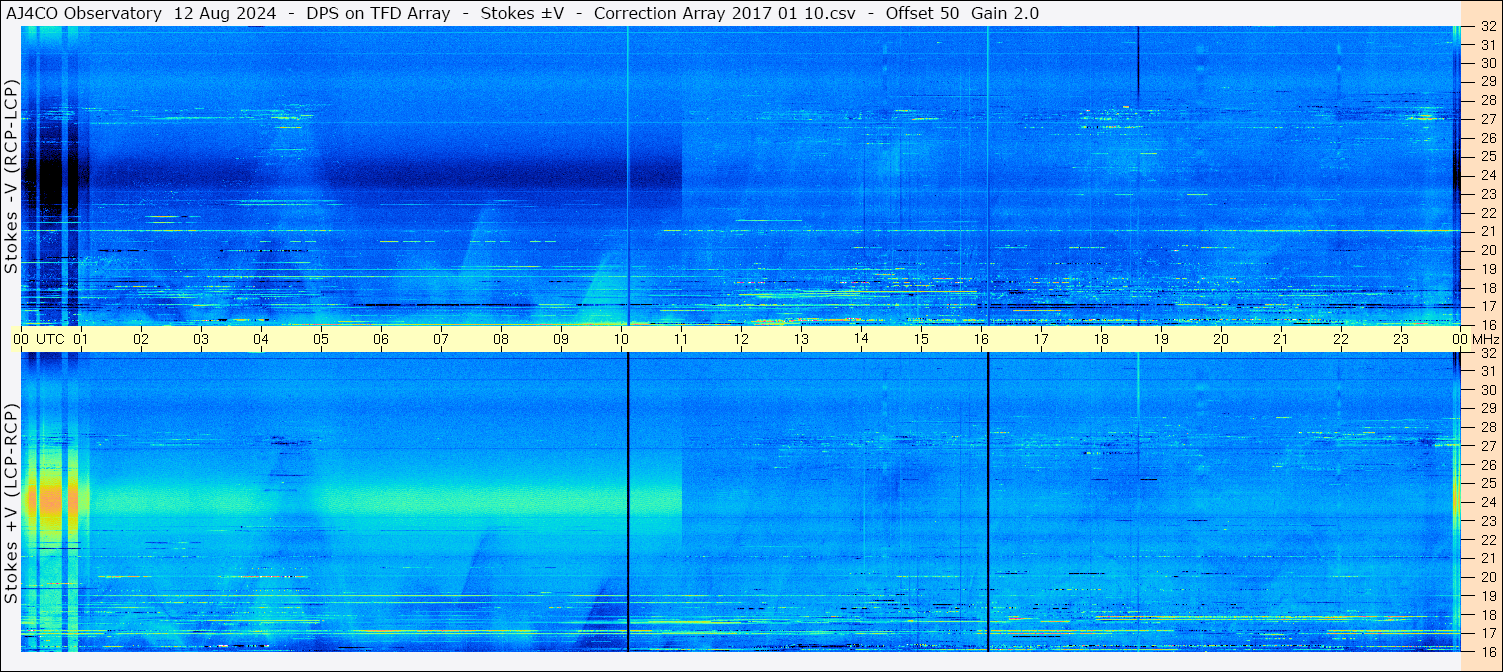
Task: Click 26 MHz label on Stokes -V panel
Action: [1487, 137]
